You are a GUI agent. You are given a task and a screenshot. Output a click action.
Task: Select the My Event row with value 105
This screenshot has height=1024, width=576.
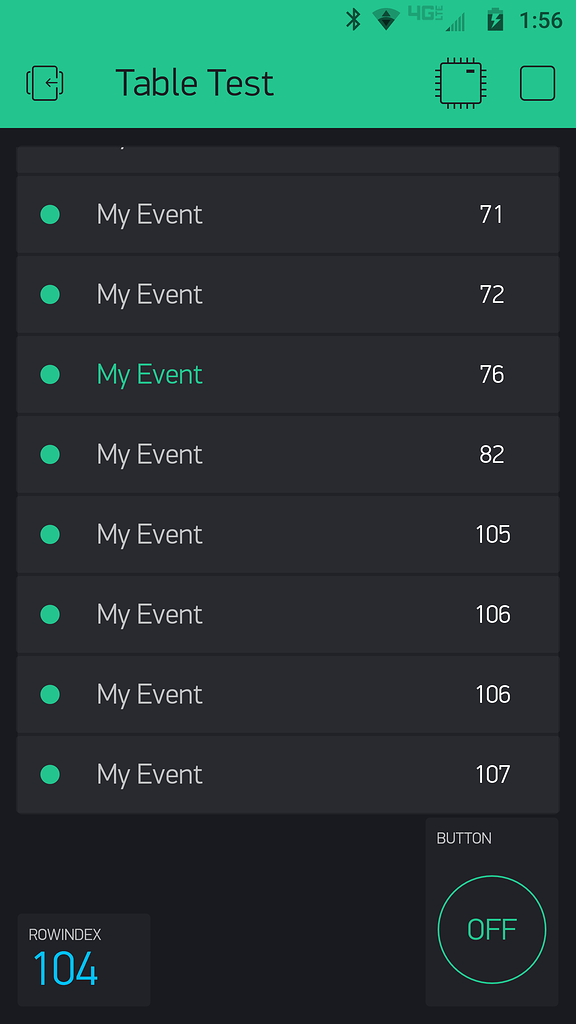point(288,534)
